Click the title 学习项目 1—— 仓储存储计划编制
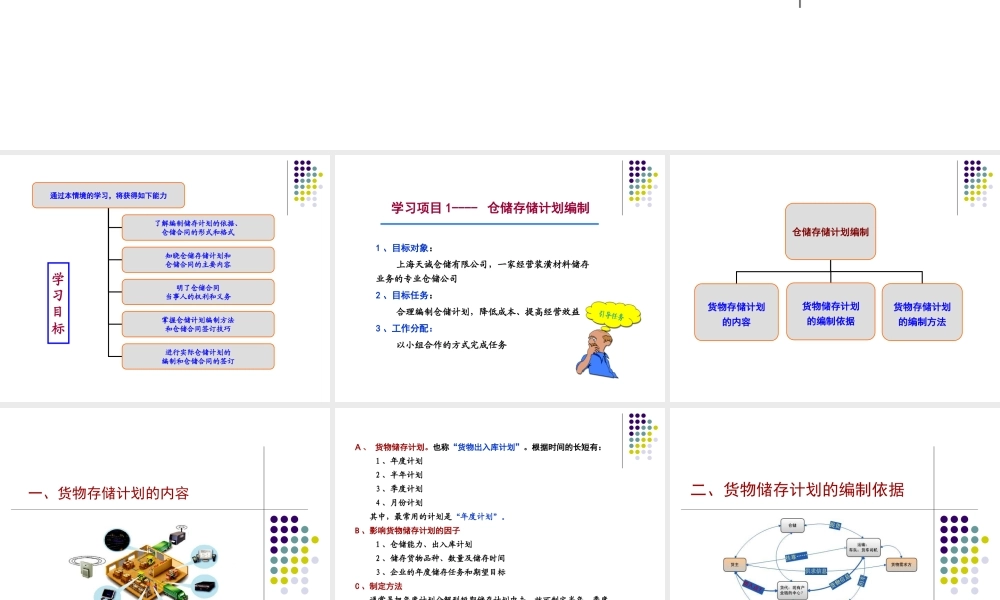This screenshot has width=1000, height=600. point(490,208)
